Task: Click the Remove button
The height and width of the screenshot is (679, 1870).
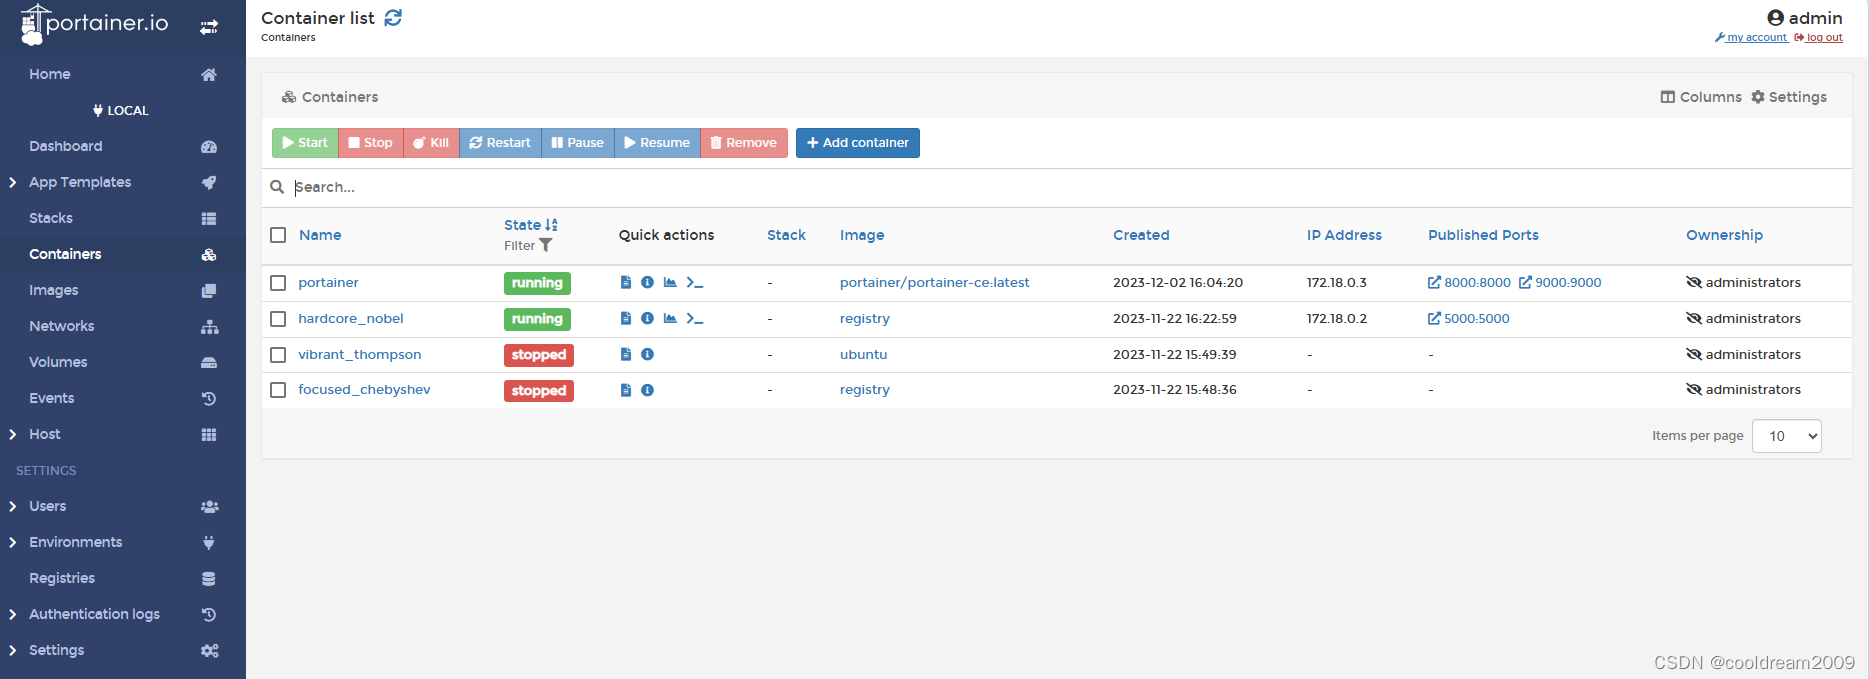Action: (744, 143)
